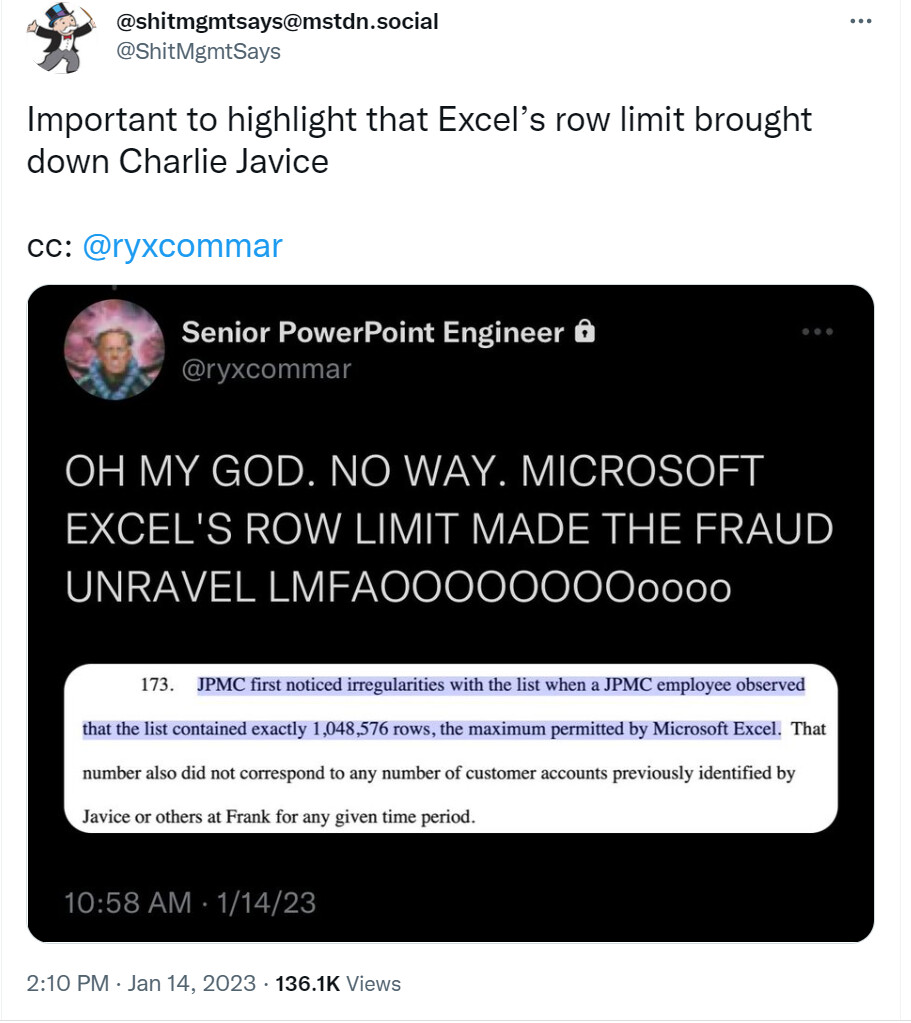Open the 2:10 PM · Jan 14, 2023 timestamp
The image size is (911, 1023).
click(141, 983)
